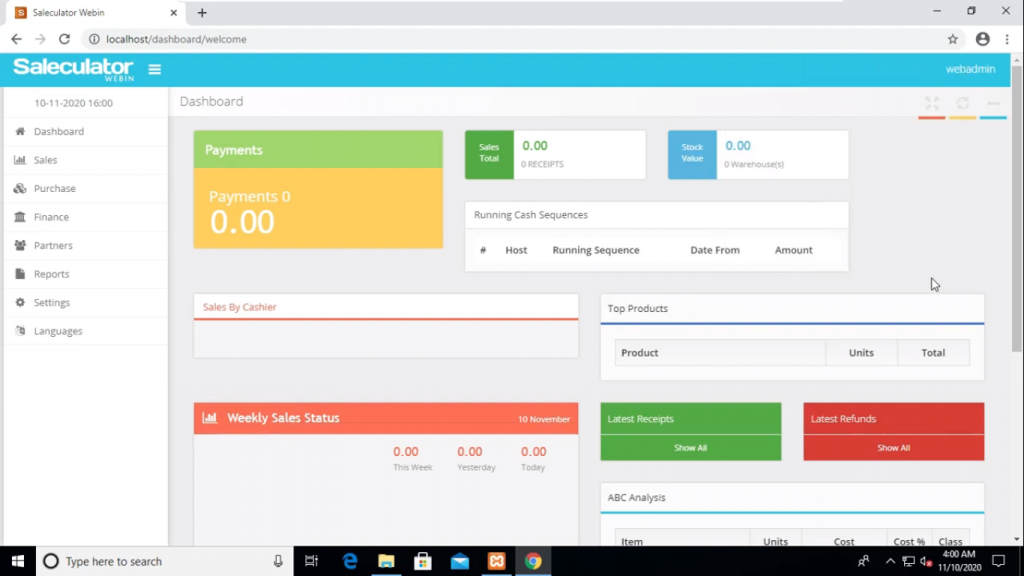
Task: Open taskbar clock and date
Action: pyautogui.click(x=959, y=561)
